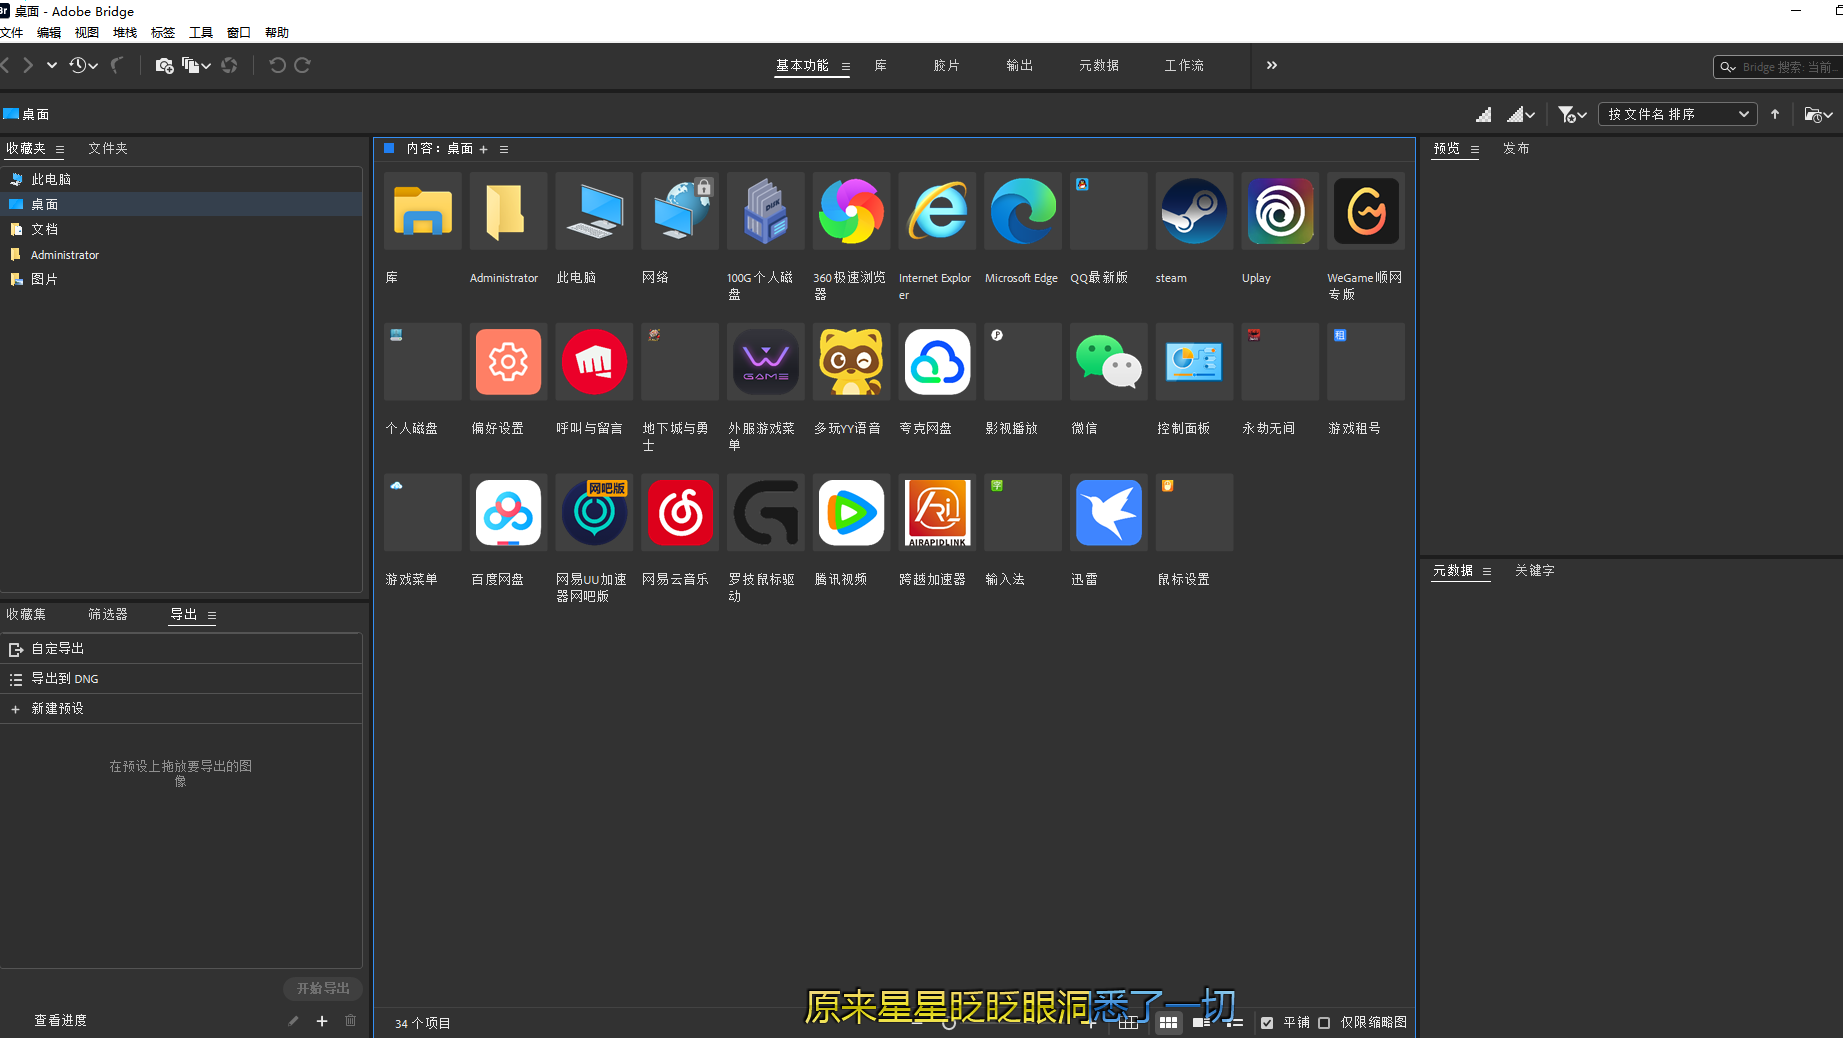
Task: Click the undo icon
Action: tap(277, 65)
